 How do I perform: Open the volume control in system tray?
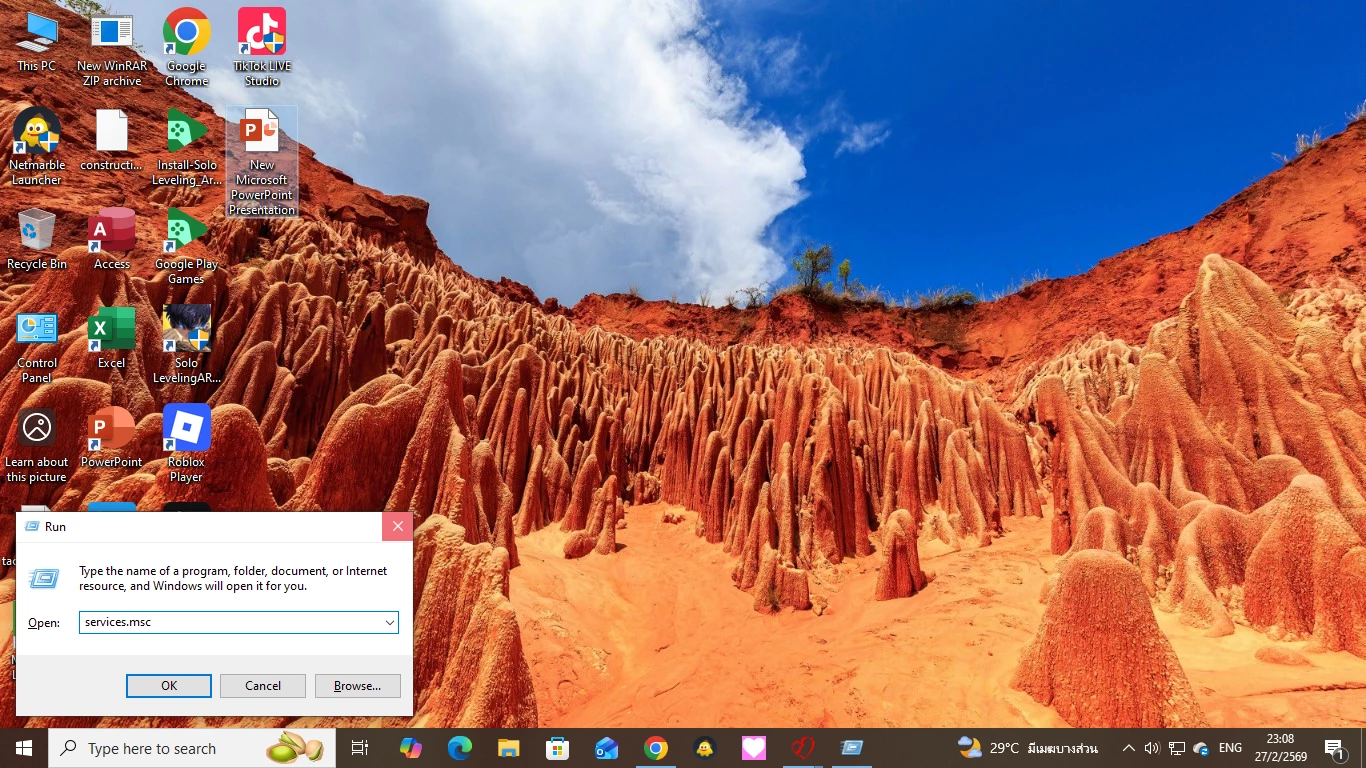[x=1152, y=748]
